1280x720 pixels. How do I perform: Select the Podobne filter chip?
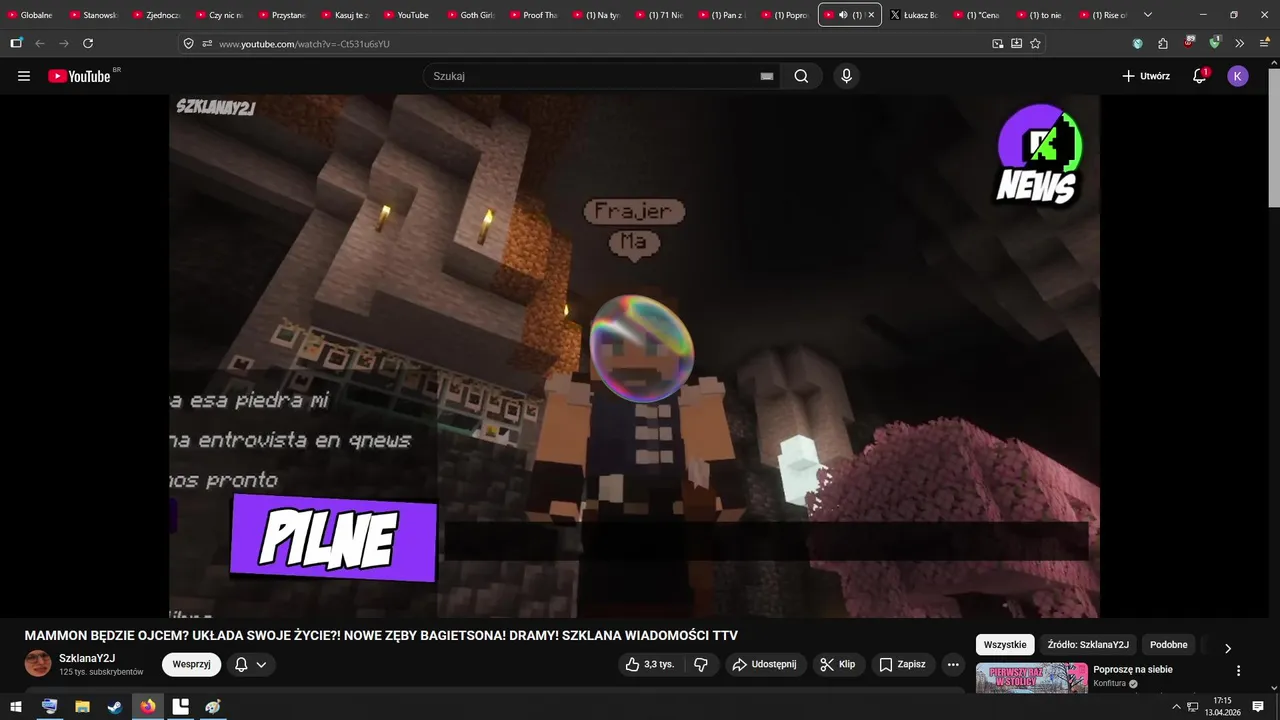pos(1168,645)
